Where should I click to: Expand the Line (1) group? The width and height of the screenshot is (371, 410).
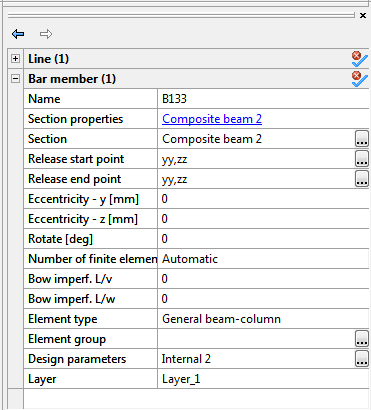[x=15, y=59]
